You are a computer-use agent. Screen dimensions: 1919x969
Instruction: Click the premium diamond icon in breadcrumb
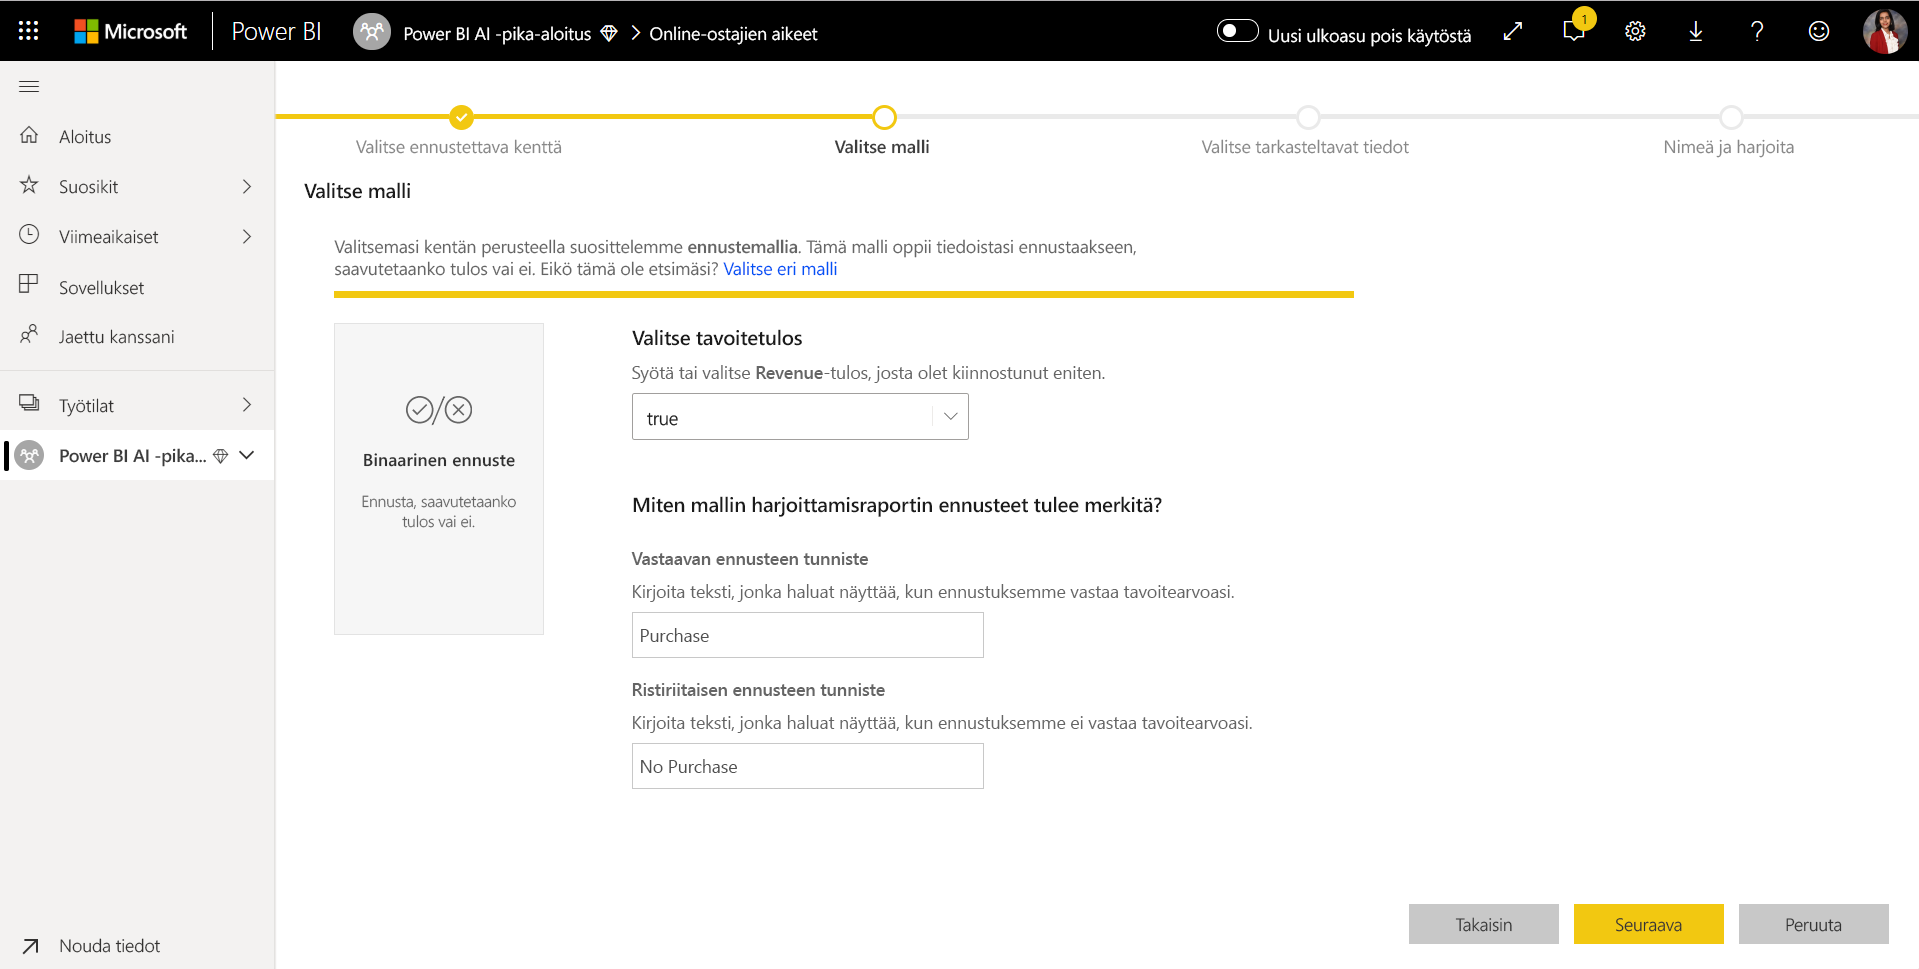coord(609,33)
